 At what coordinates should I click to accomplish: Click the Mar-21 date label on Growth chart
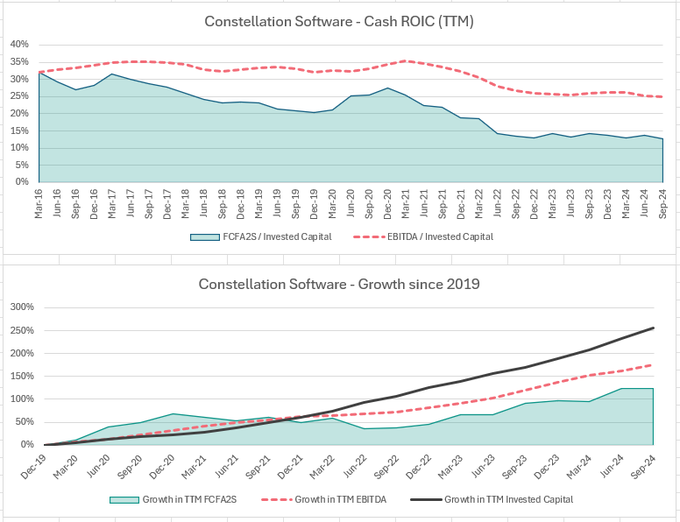click(x=194, y=466)
